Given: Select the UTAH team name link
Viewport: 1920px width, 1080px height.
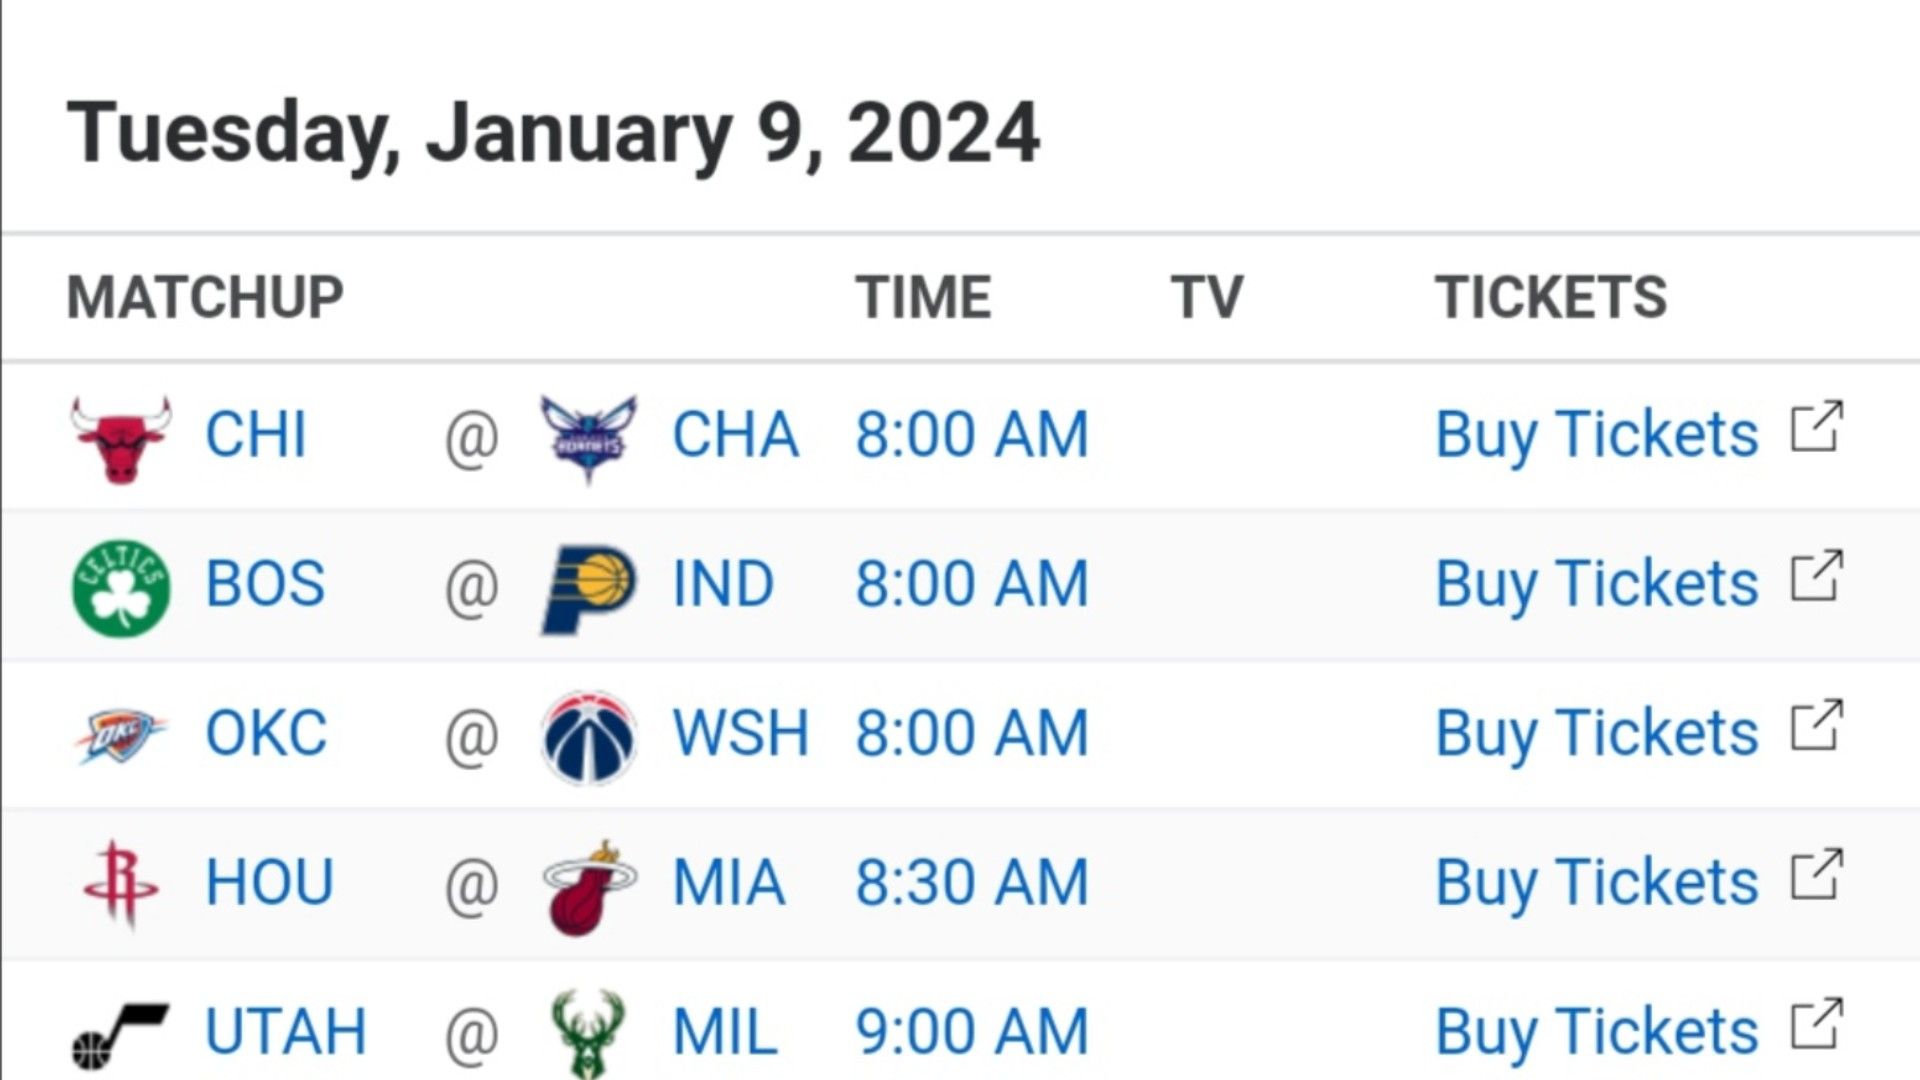Looking at the screenshot, I should click(x=286, y=1032).
